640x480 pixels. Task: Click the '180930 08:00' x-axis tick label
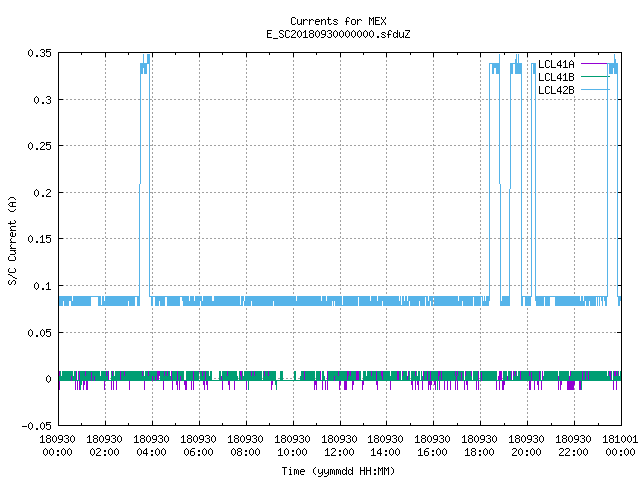(245, 445)
